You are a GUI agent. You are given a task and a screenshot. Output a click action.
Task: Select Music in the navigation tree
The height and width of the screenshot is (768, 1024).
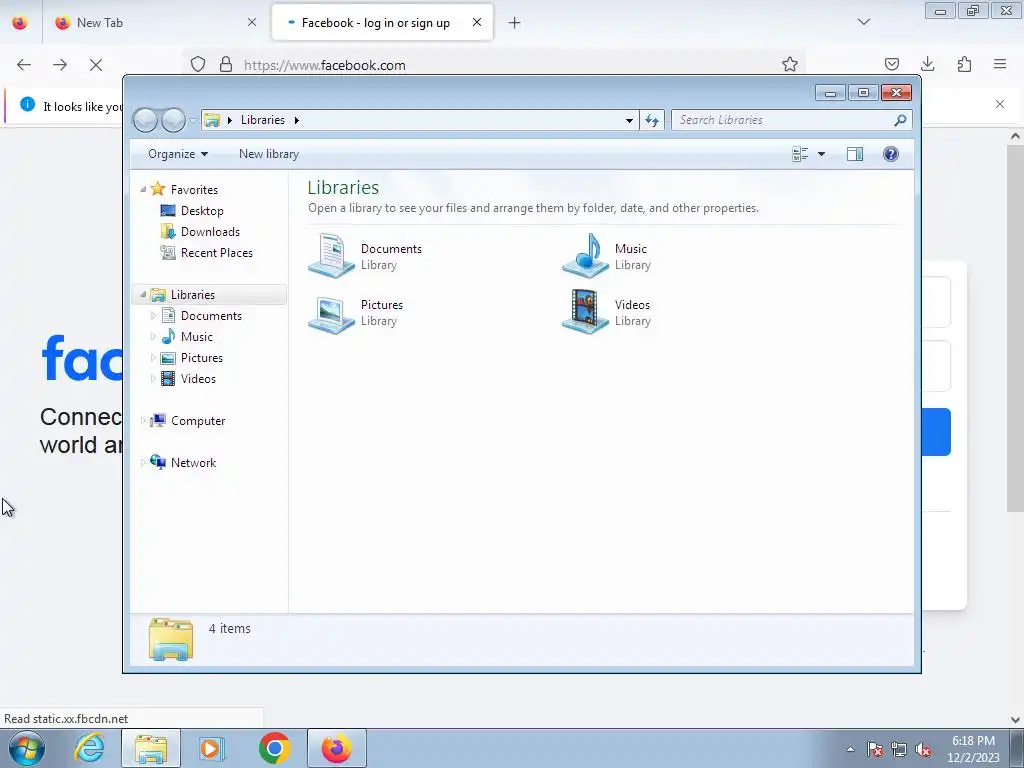[x=196, y=336]
